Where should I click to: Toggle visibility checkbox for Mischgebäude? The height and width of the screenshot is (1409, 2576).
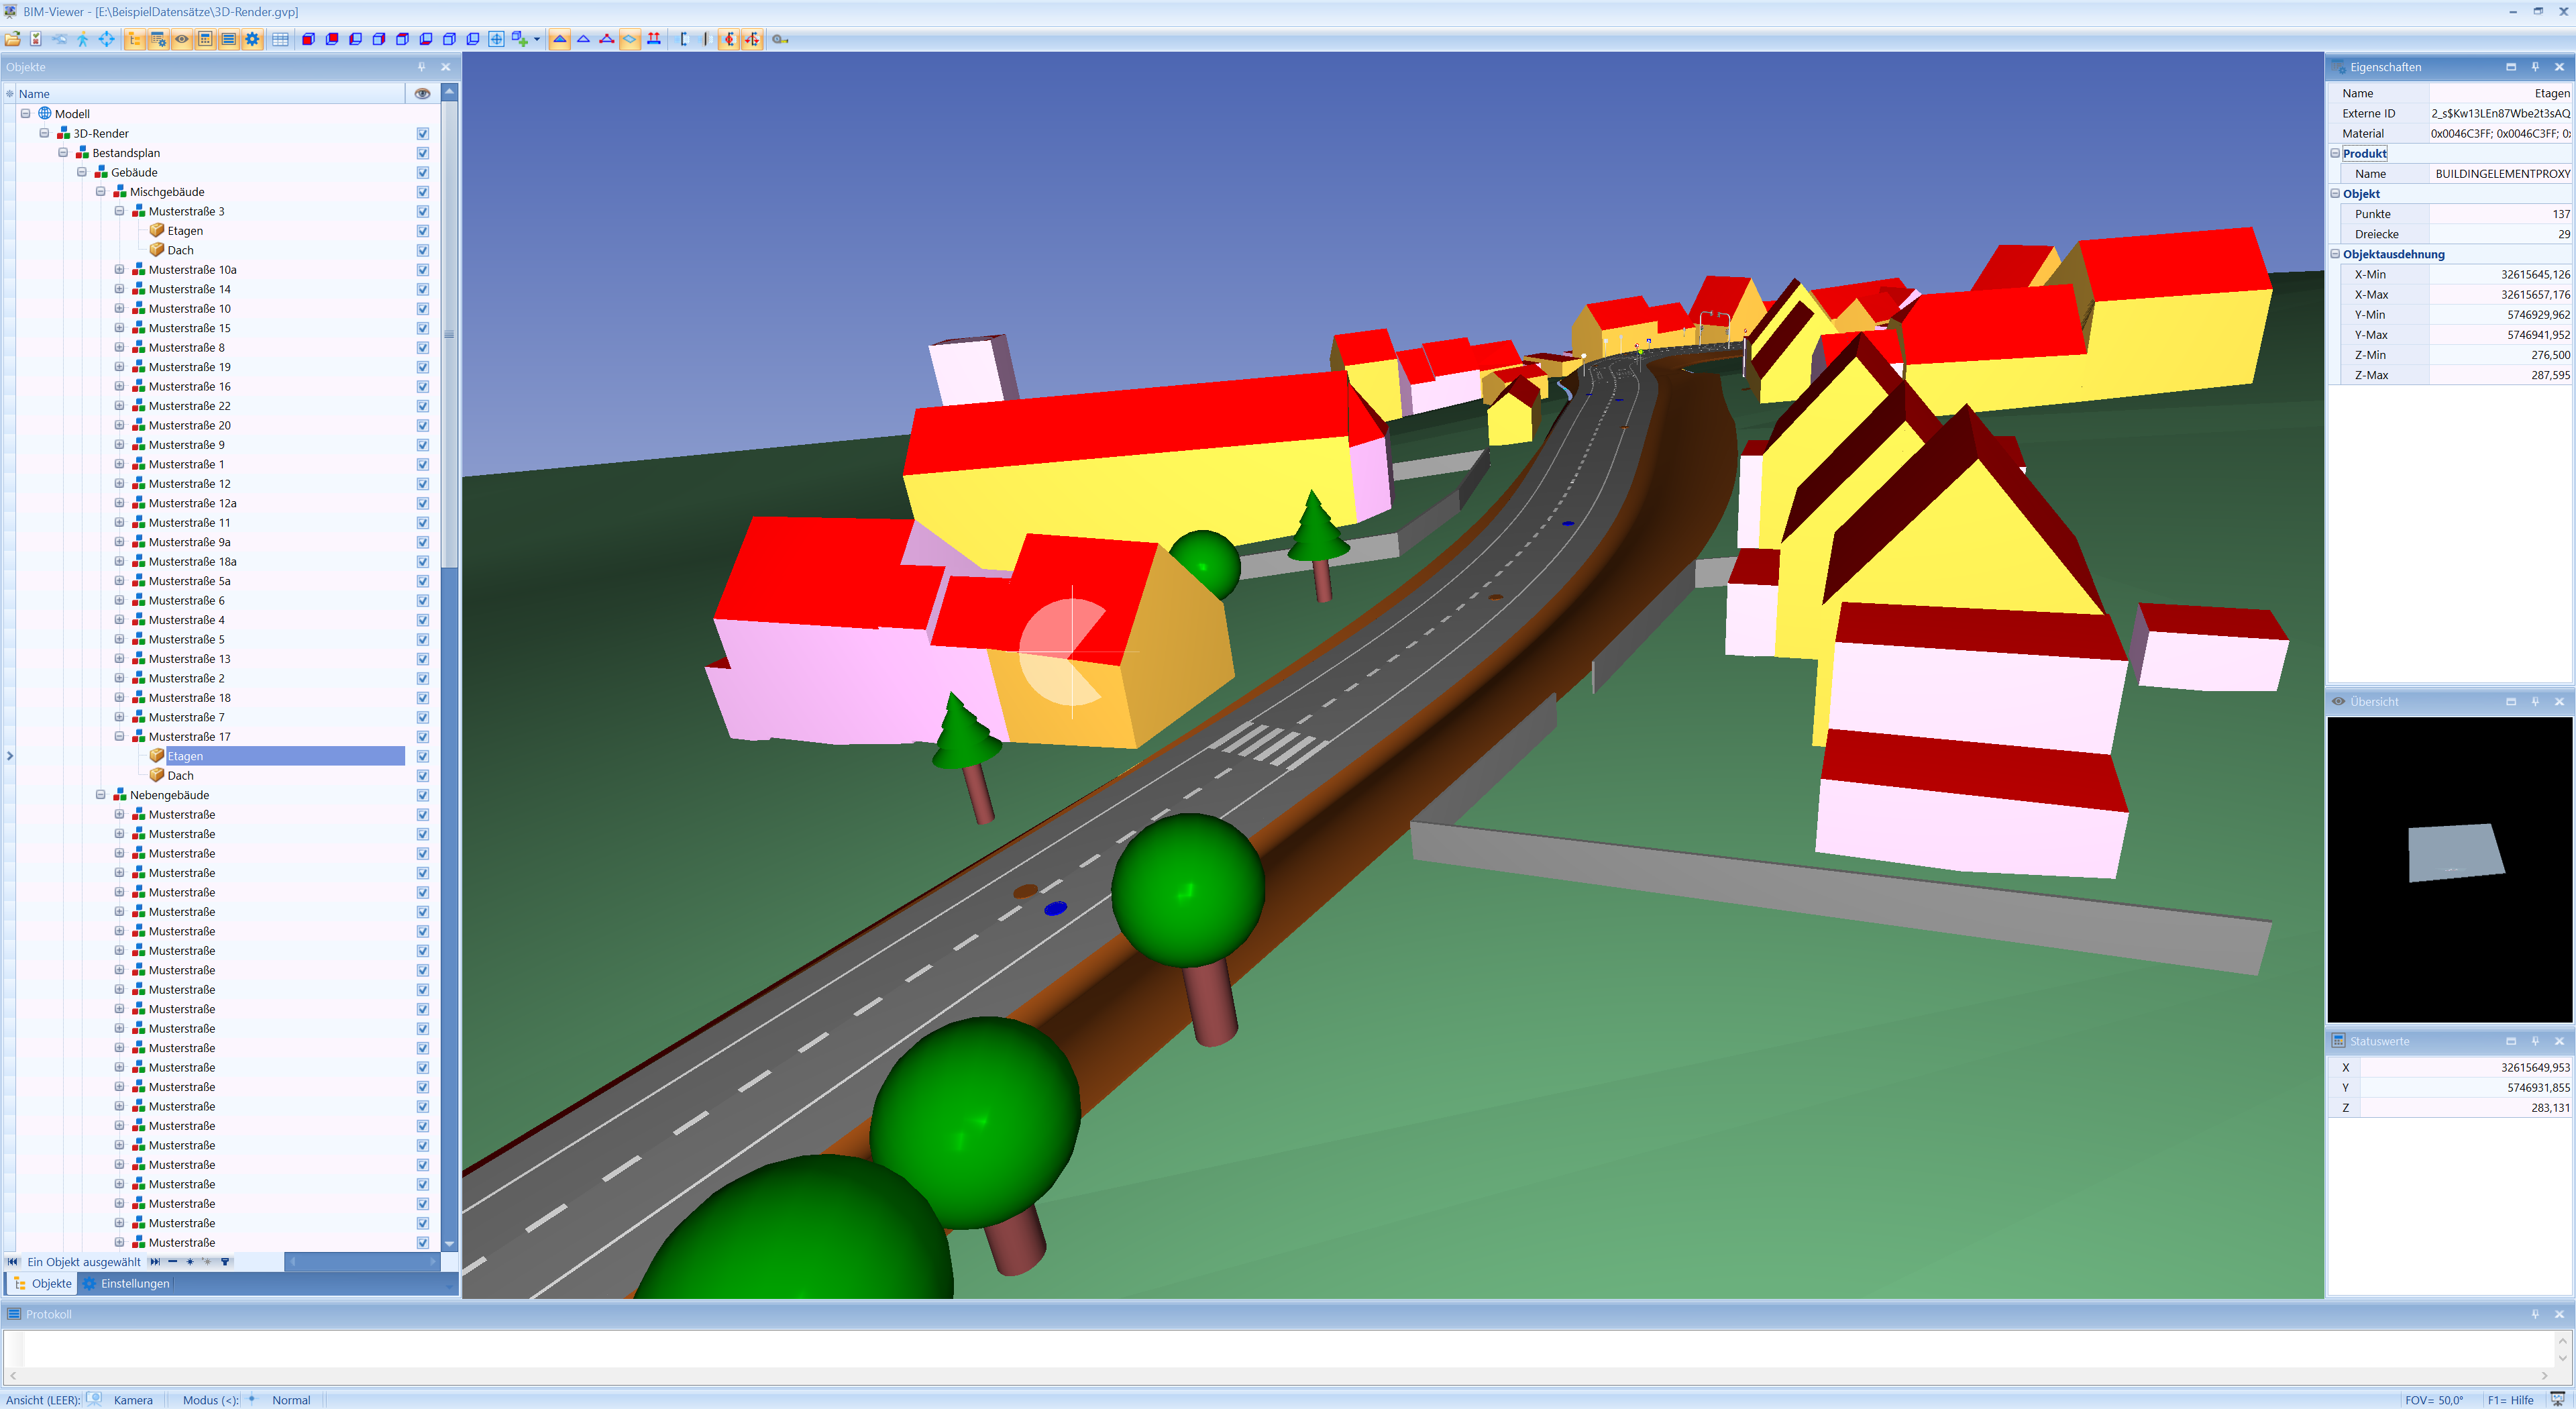pyautogui.click(x=423, y=192)
